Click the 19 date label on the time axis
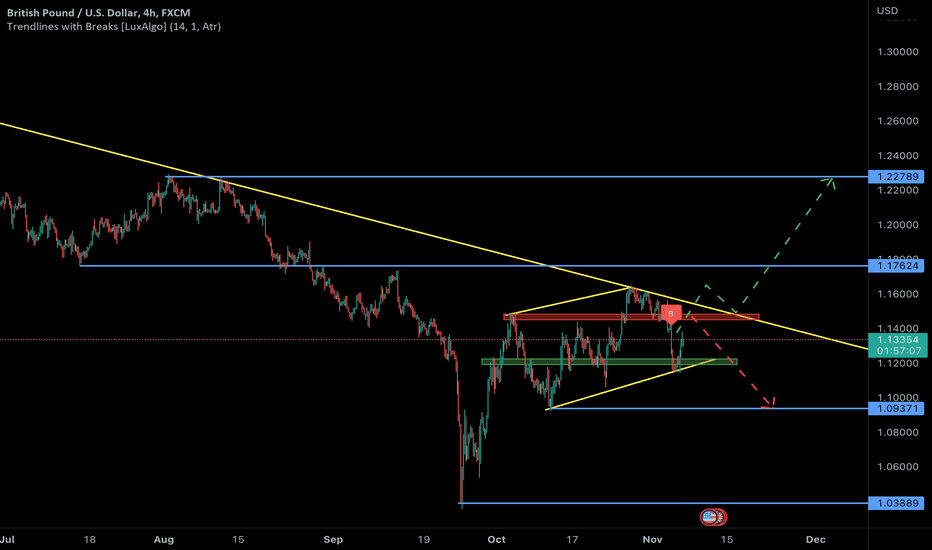Viewport: 932px width, 550px height. coord(423,539)
